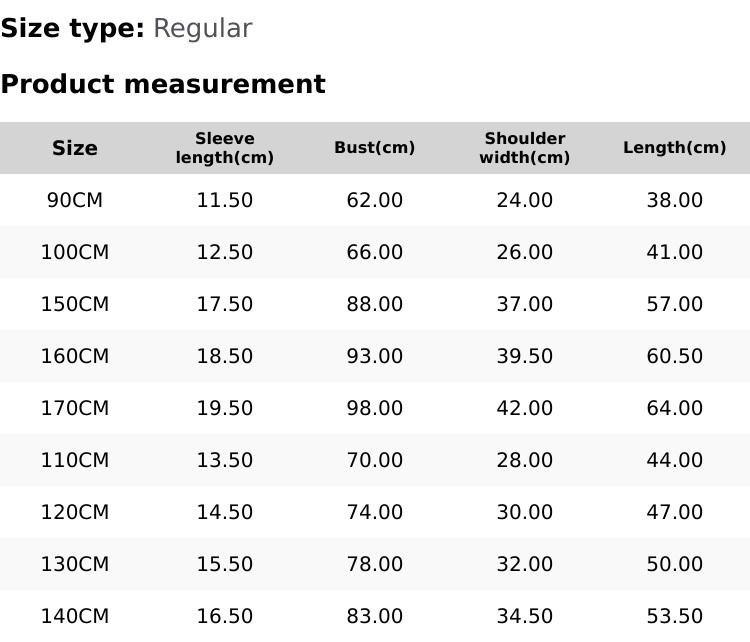Select the Sleeve length(cm) column header
750x642 pixels.
(225, 148)
